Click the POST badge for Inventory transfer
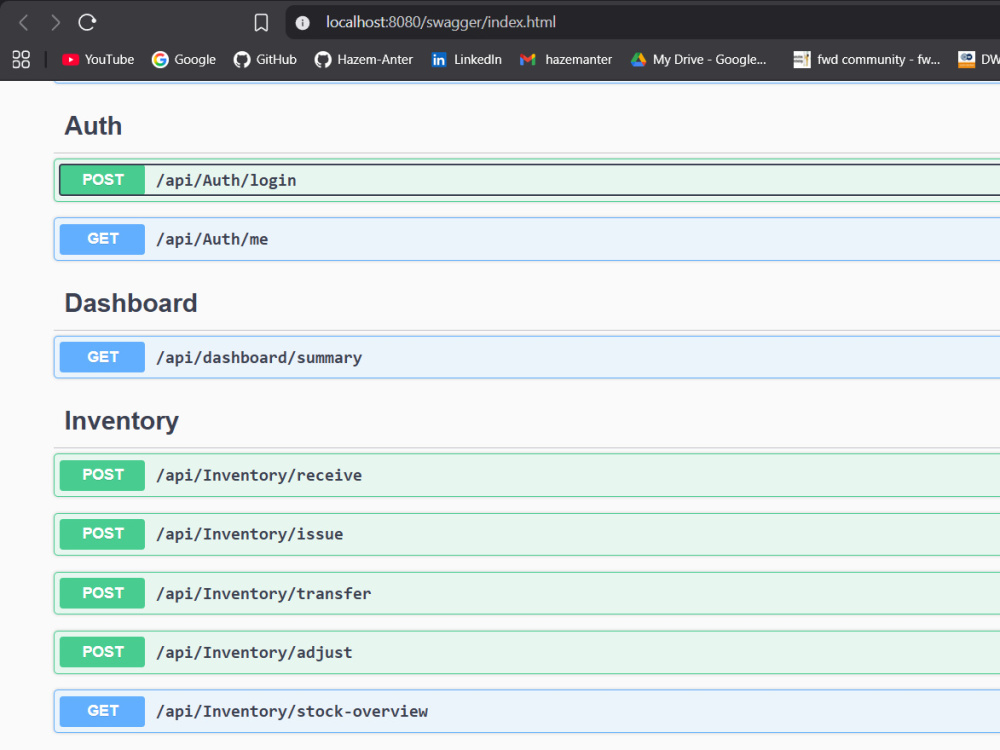Image resolution: width=1000 pixels, height=750 pixels. 103,593
